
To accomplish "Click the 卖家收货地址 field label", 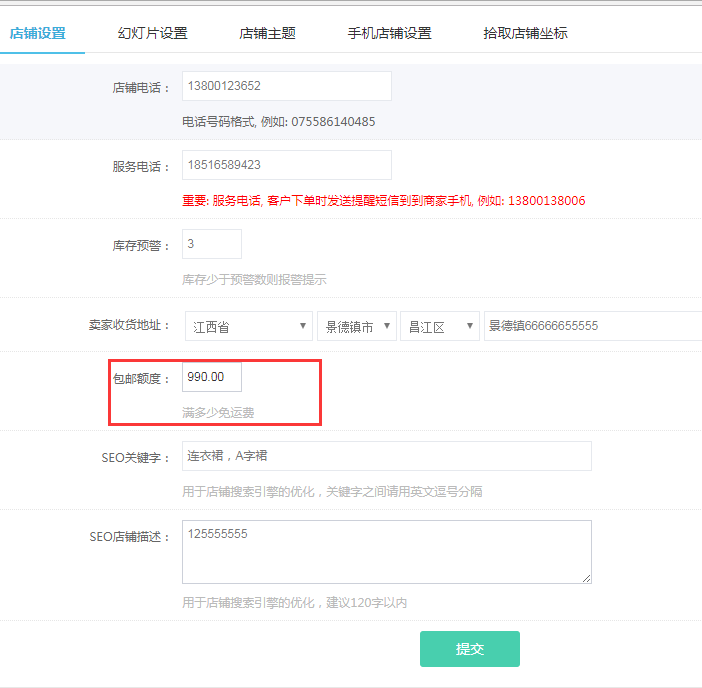I will [129, 326].
